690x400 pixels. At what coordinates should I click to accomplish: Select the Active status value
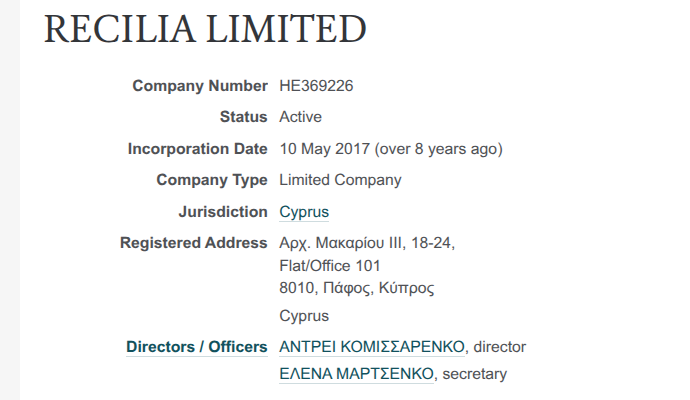300,117
